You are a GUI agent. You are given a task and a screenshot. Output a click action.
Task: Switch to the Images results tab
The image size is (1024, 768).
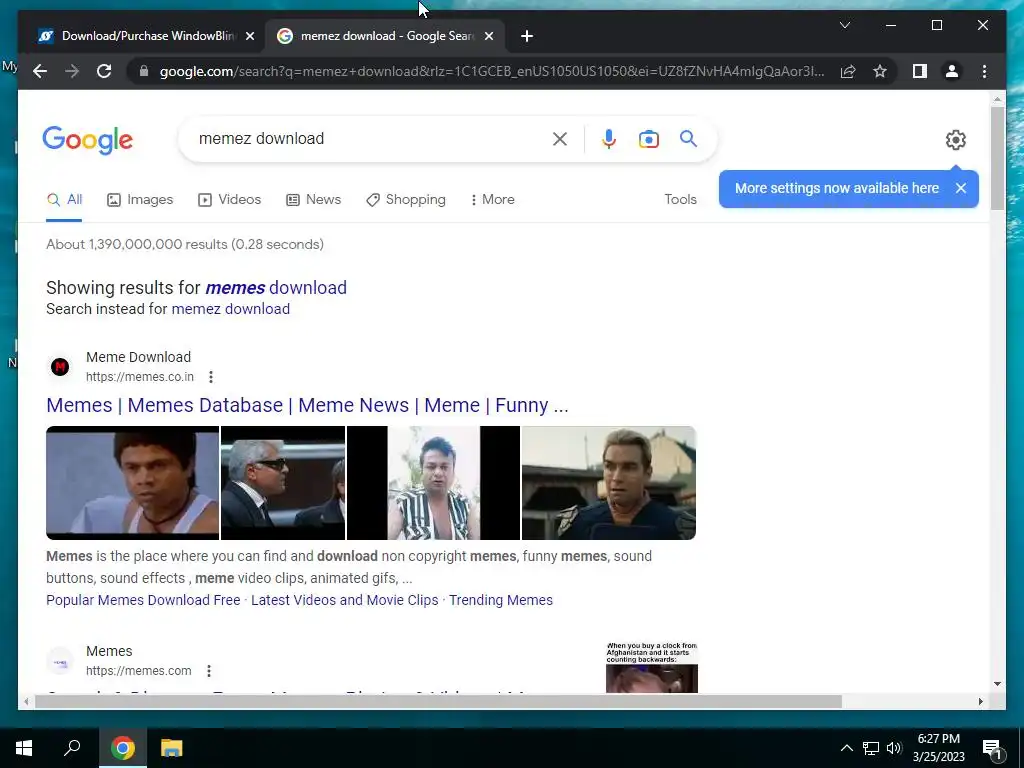pyautogui.click(x=140, y=200)
